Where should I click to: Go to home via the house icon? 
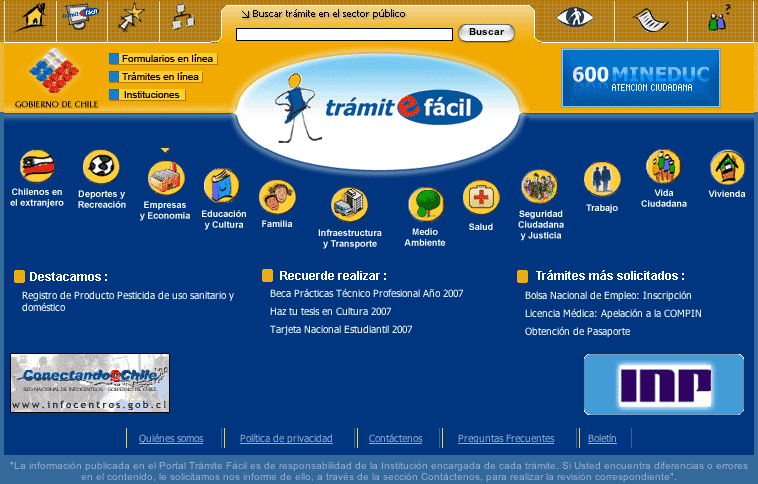click(x=30, y=18)
